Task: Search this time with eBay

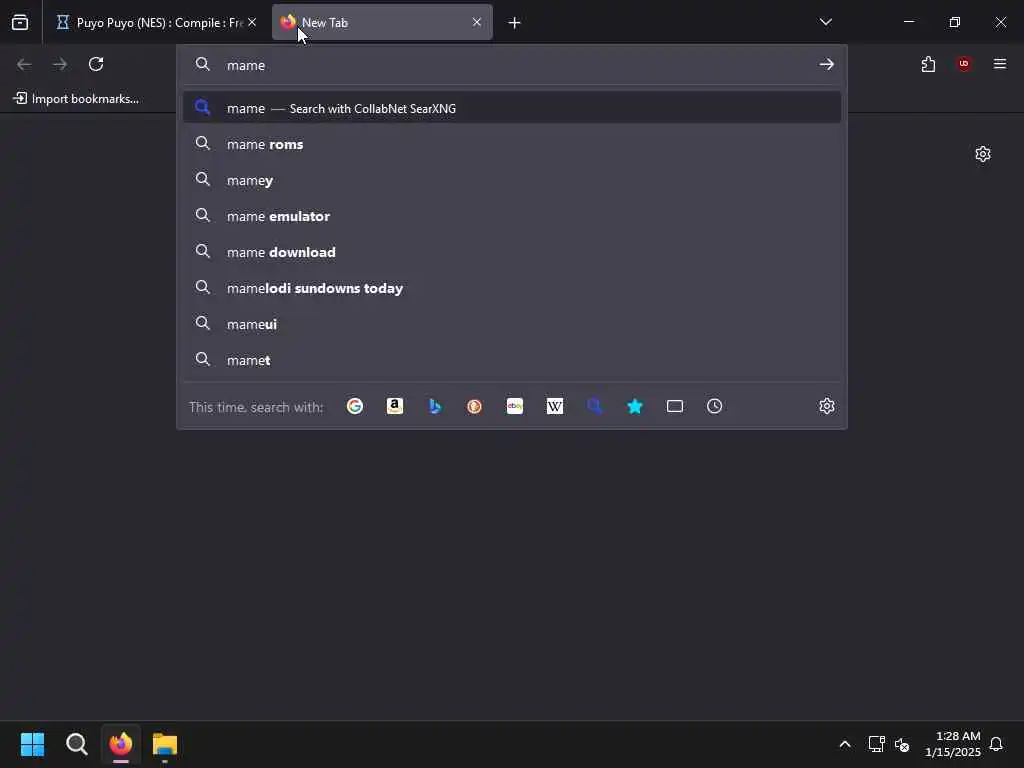Action: pyautogui.click(x=515, y=406)
